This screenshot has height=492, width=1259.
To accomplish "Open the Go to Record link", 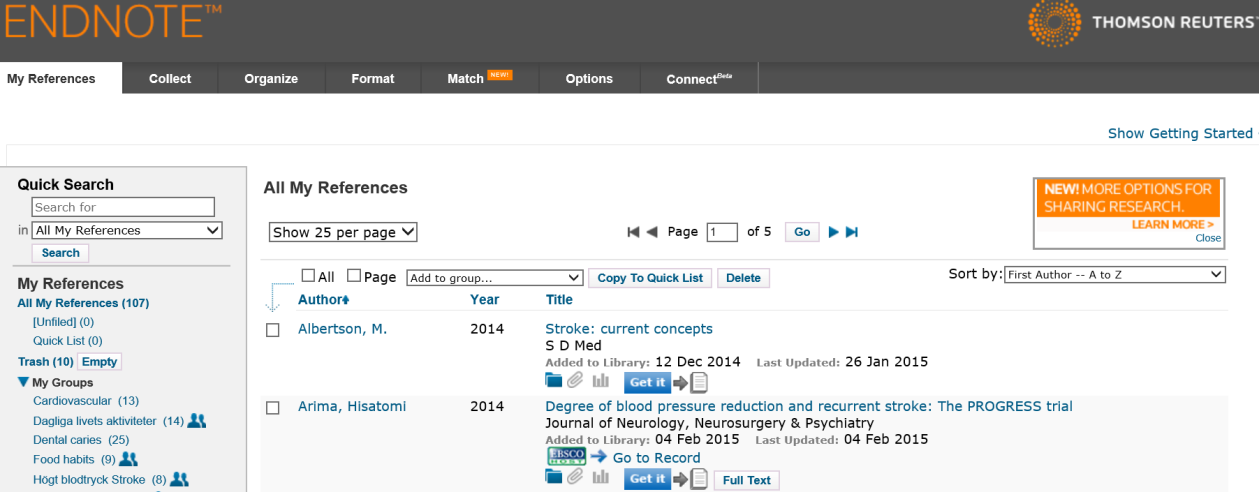I will pos(656,458).
